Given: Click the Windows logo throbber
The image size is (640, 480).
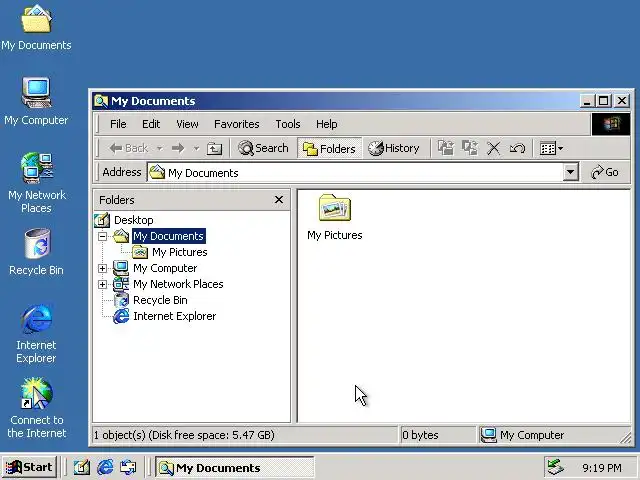Looking at the screenshot, I should [x=611, y=124].
